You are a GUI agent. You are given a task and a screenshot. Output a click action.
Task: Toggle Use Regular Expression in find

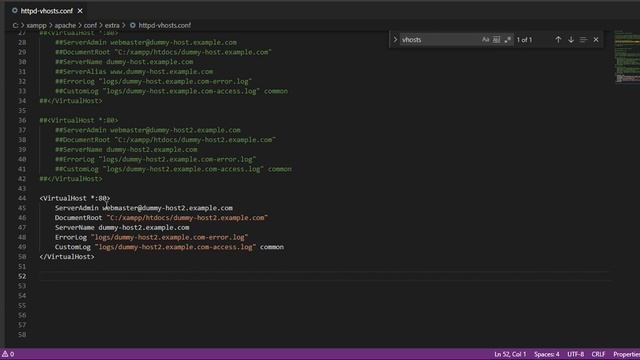coord(507,40)
